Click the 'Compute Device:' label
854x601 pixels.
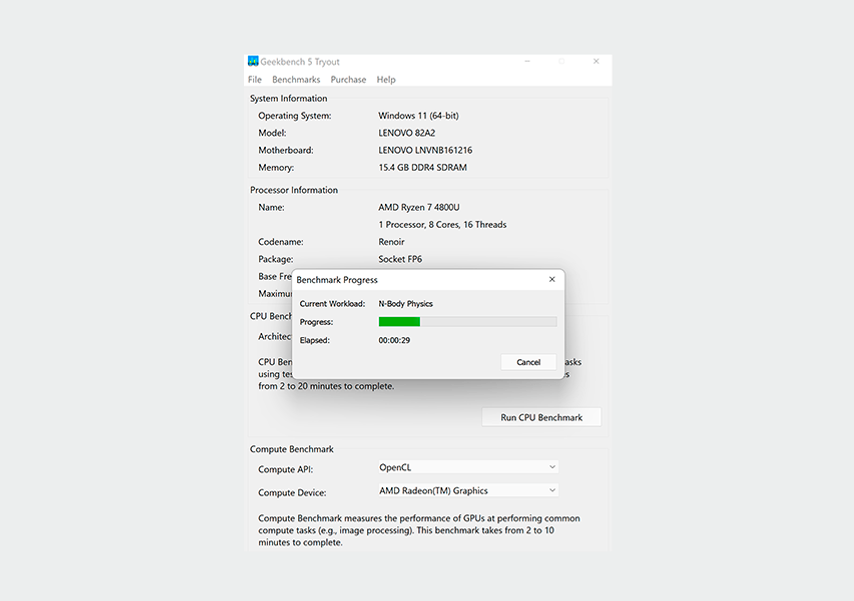[x=292, y=493]
